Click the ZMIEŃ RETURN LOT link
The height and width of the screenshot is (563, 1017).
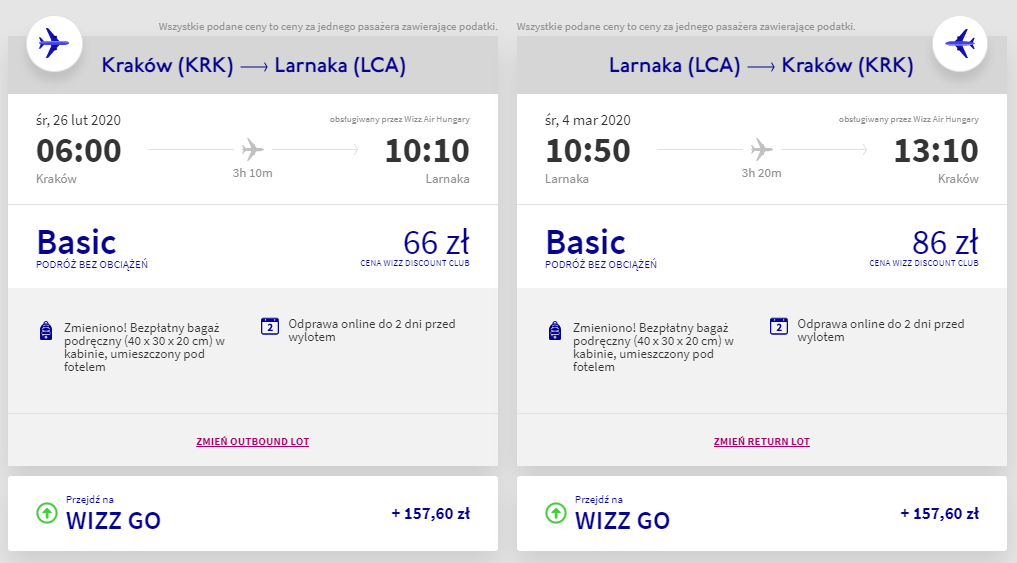762,441
